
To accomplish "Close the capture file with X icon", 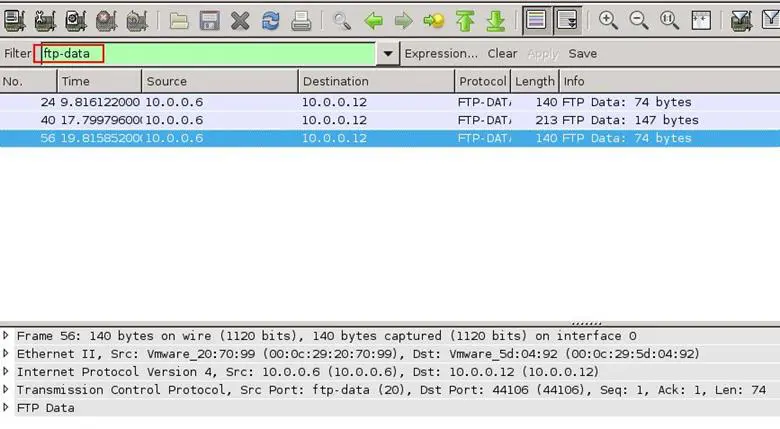I will click(x=240, y=20).
